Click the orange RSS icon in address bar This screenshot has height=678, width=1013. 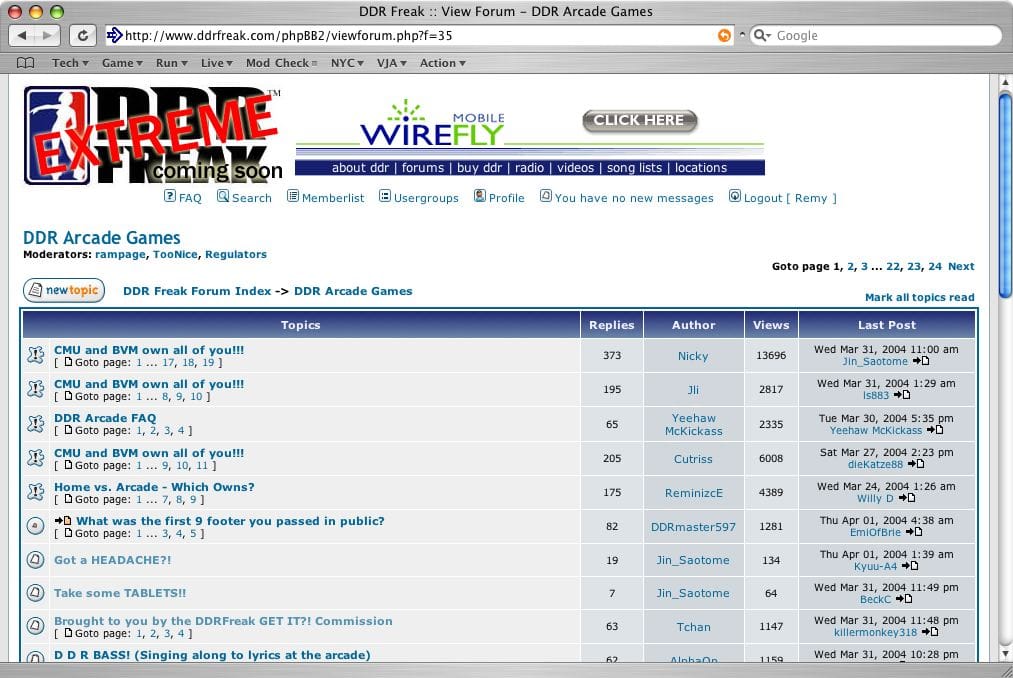(724, 35)
